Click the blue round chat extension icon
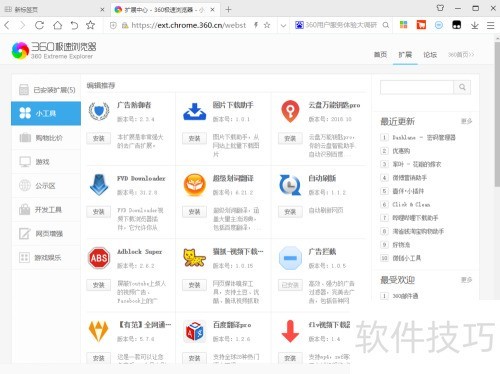This screenshot has width=500, height=374. pos(439,25)
